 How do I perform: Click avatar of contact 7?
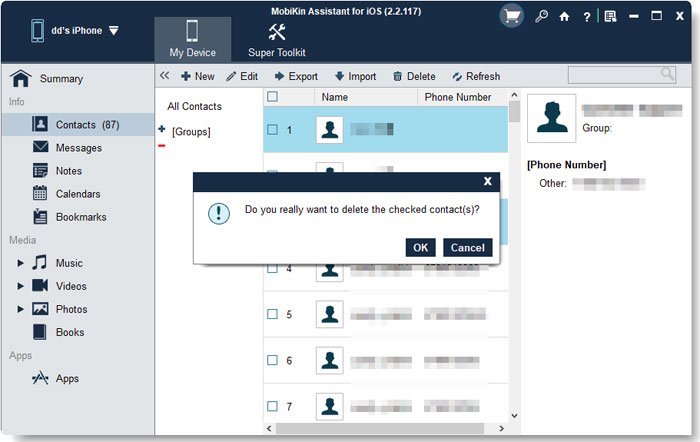[x=329, y=406]
